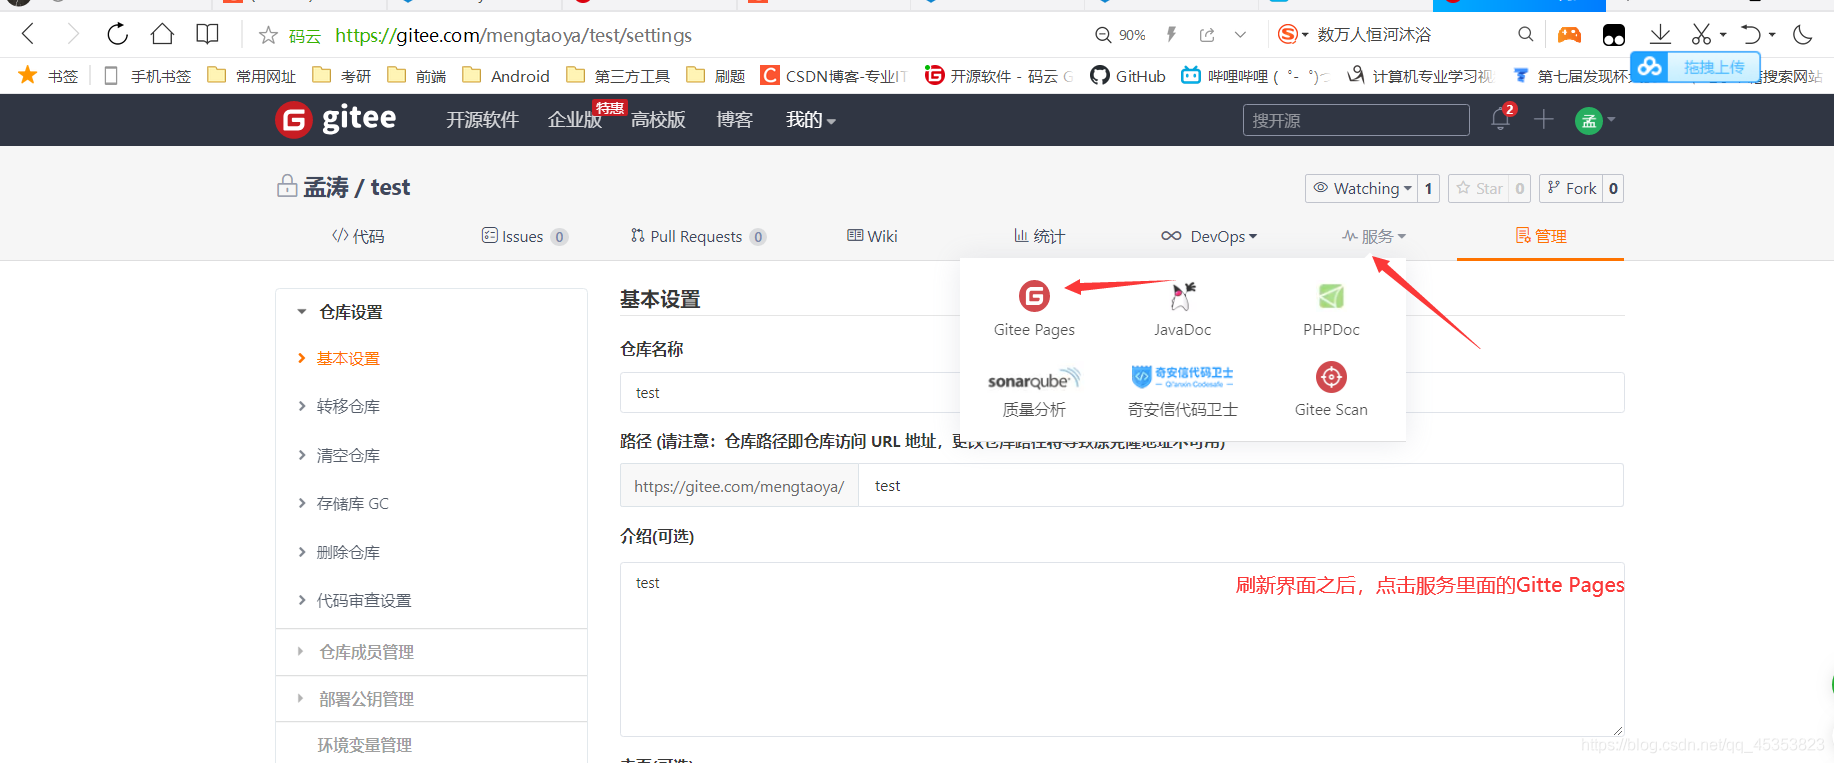Open the 服务 dropdown menu
Screen dimensions: 1834x763
pos(1374,236)
